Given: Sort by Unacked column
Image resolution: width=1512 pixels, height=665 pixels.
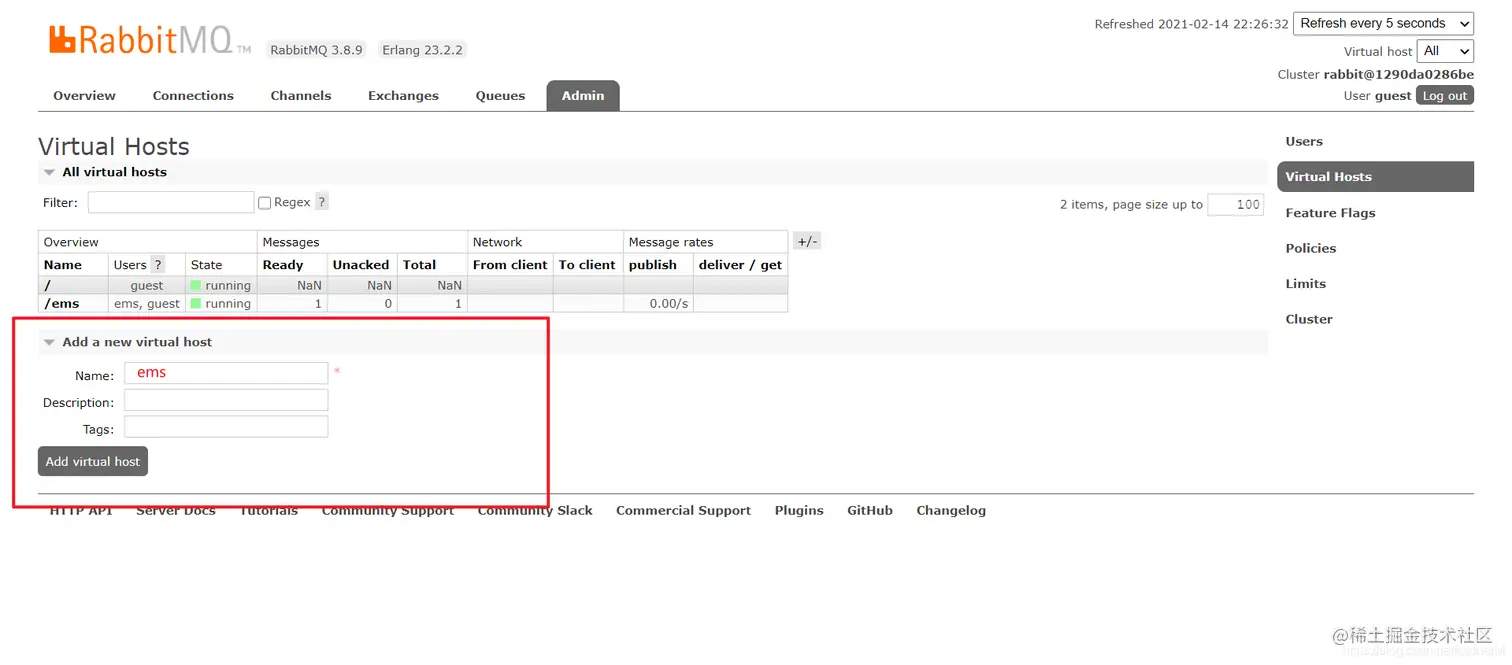Looking at the screenshot, I should [x=361, y=265].
